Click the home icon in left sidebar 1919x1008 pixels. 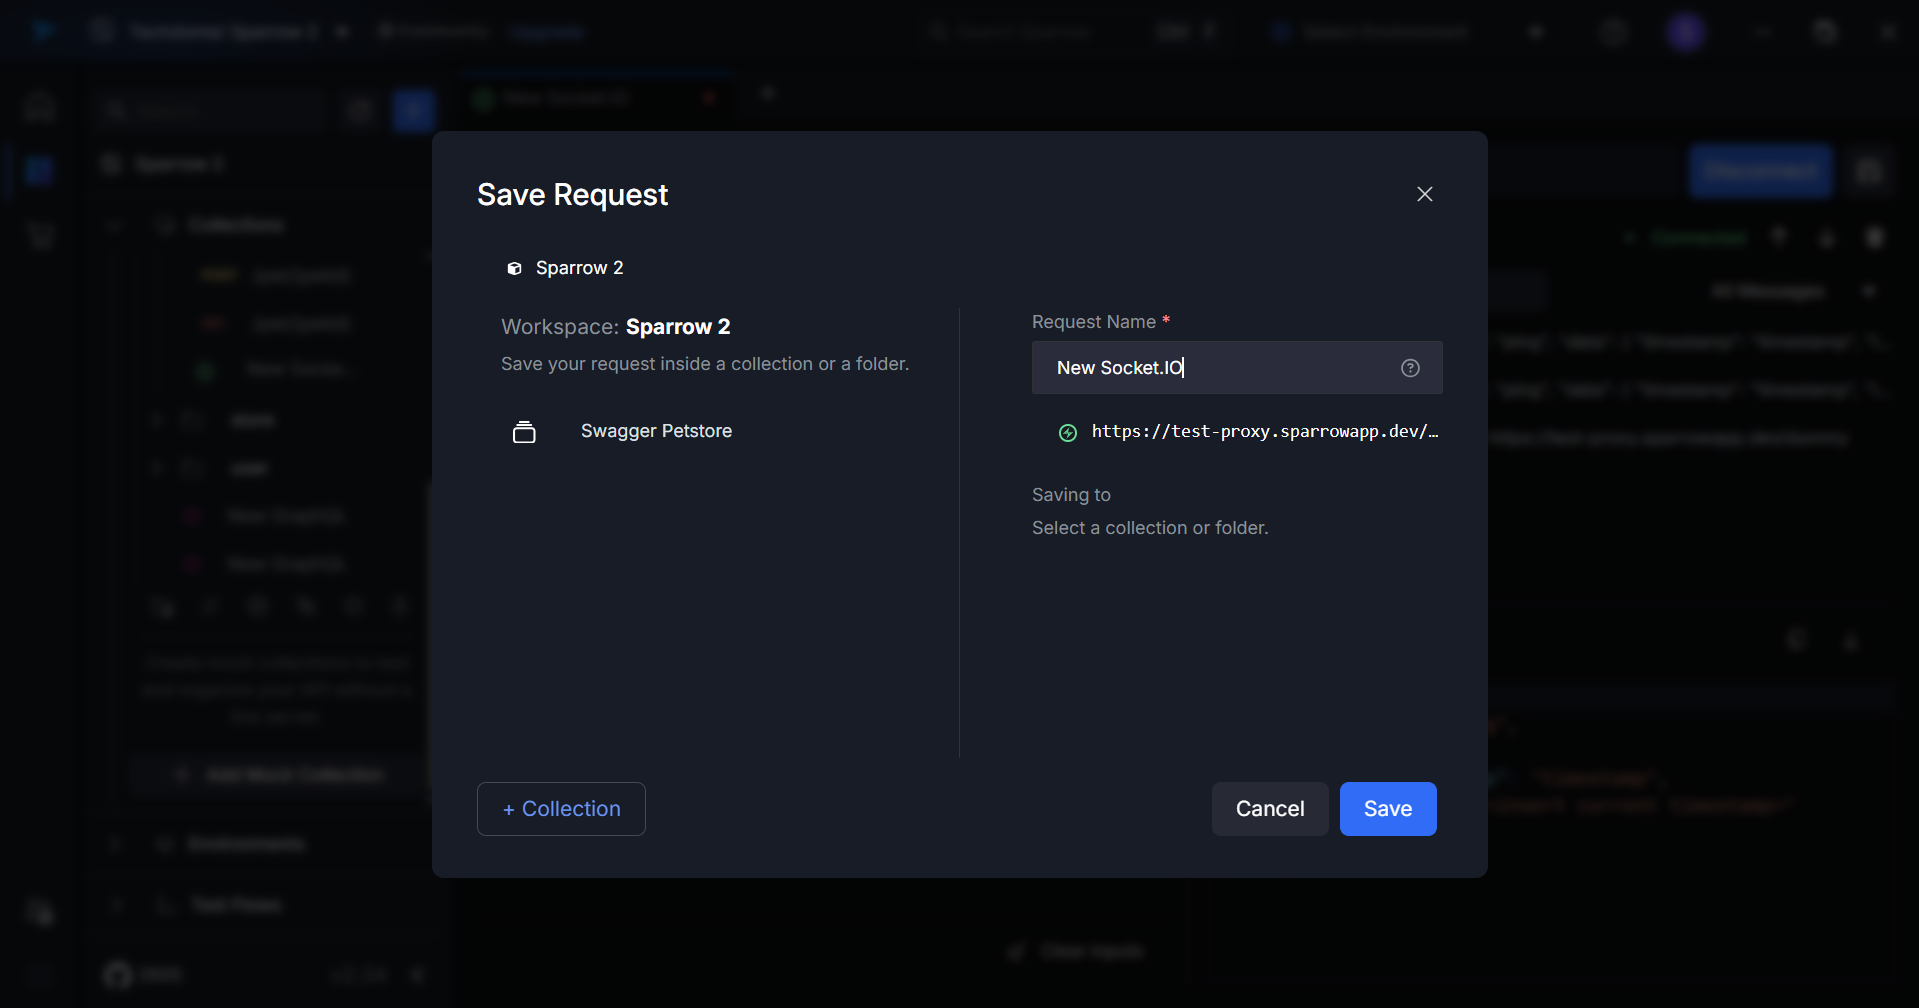(x=40, y=106)
